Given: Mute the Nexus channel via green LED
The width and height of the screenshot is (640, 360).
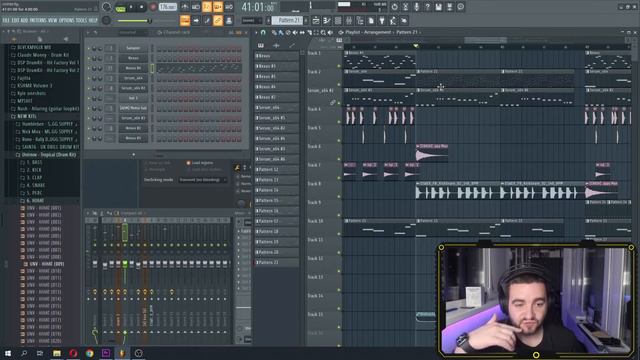Looking at the screenshot, I should click(89, 58).
